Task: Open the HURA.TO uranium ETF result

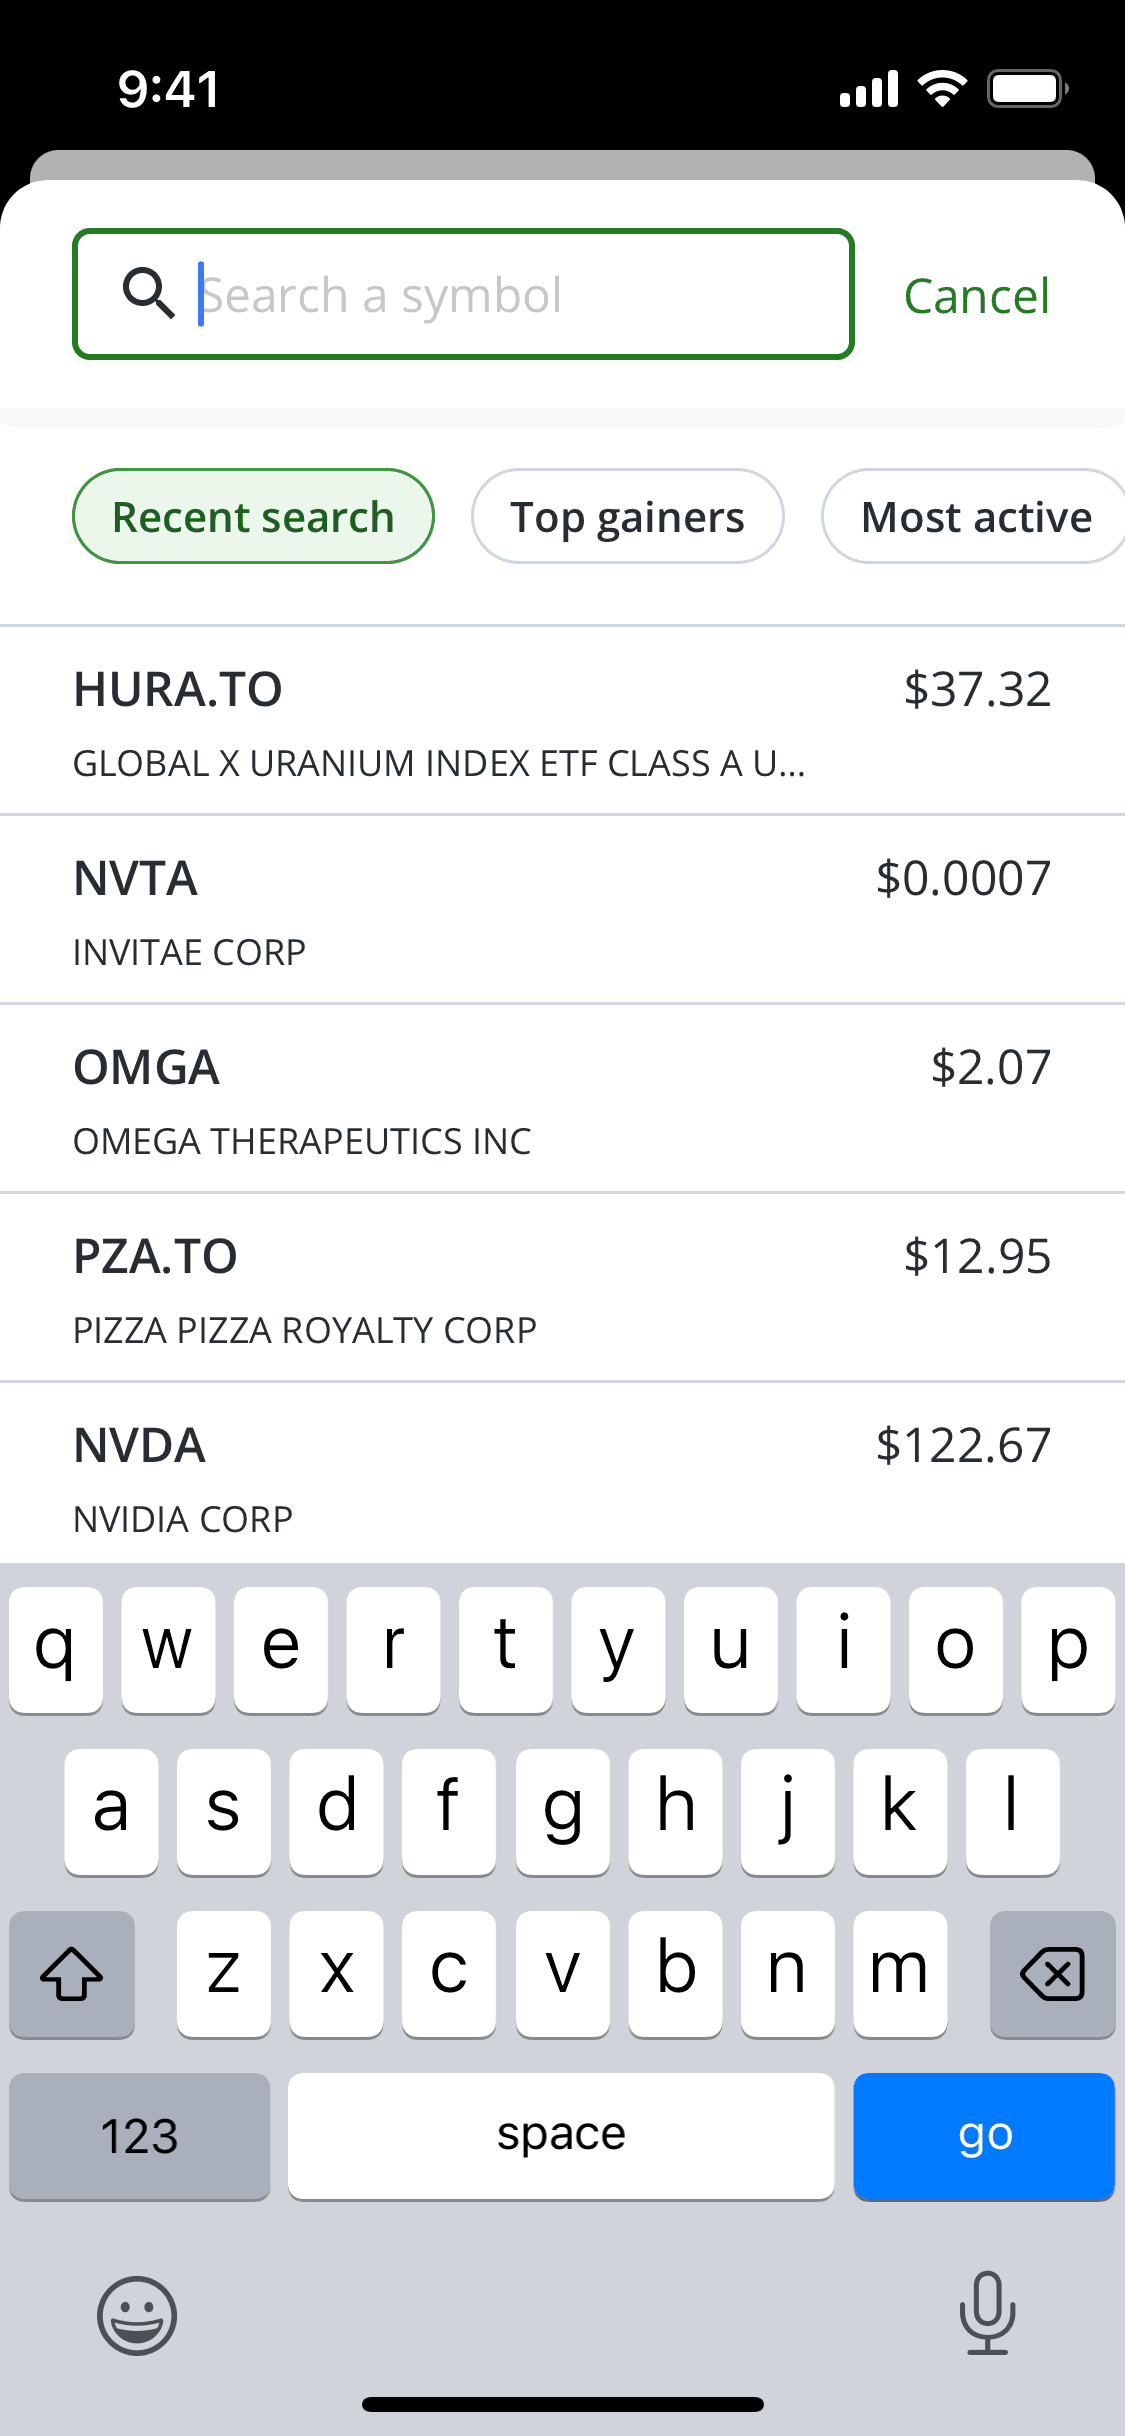Action: click(x=562, y=722)
